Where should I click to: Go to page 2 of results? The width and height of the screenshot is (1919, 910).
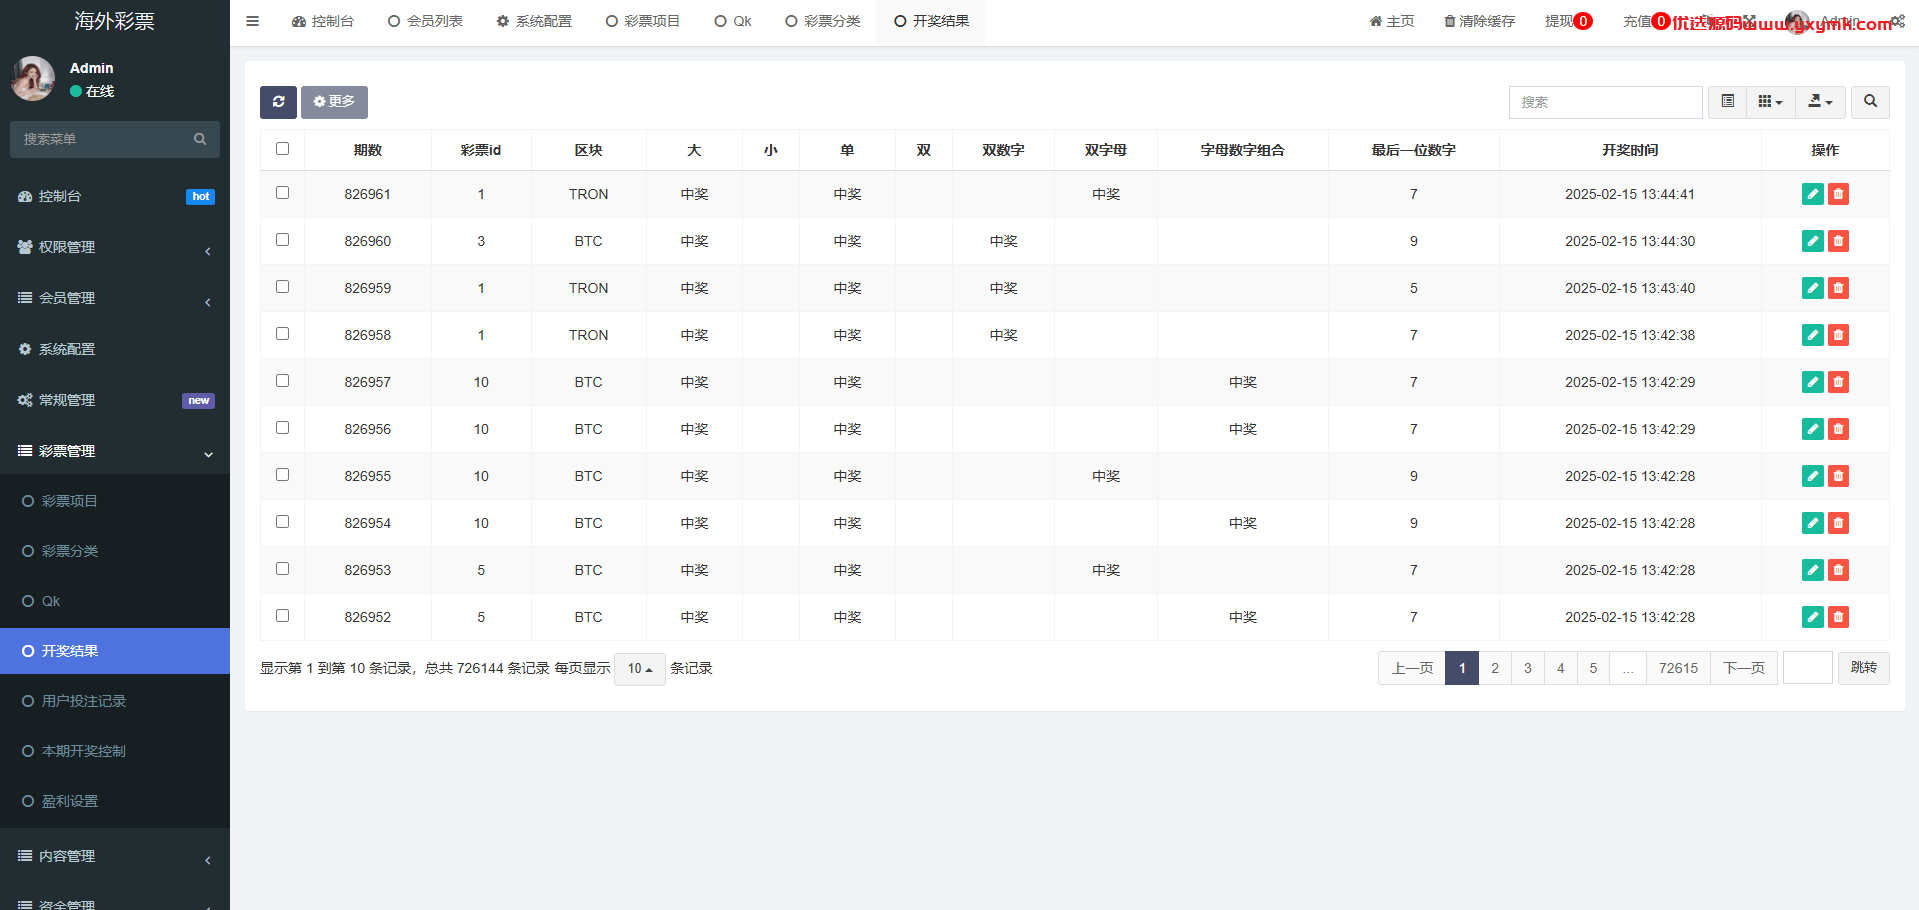click(1495, 668)
